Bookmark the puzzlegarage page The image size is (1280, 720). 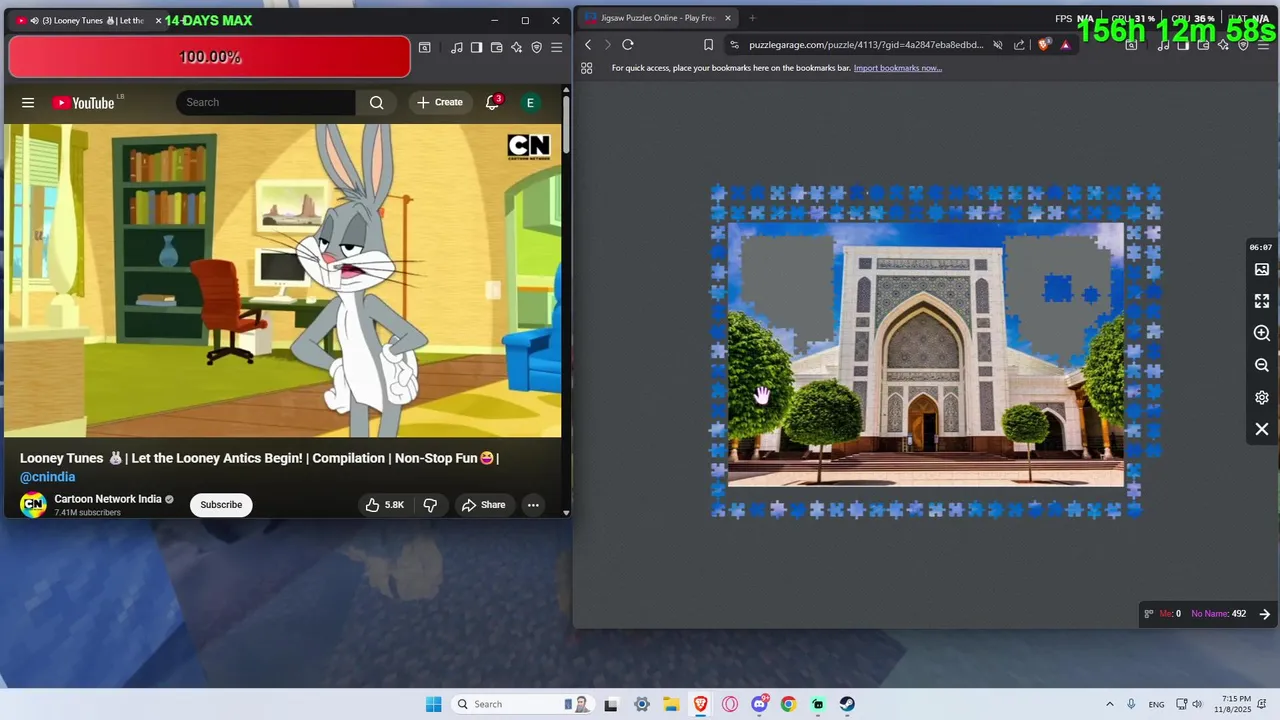click(708, 45)
